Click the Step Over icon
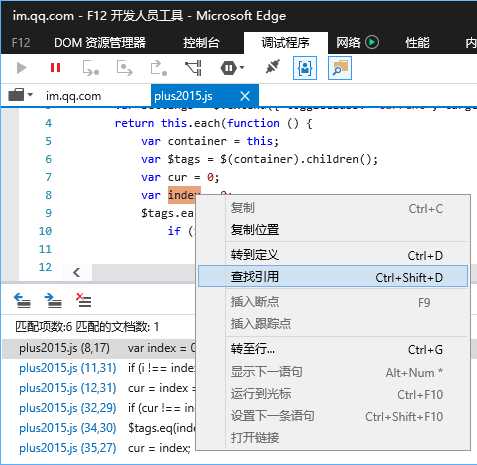The width and height of the screenshot is (477, 465). pos(124,68)
